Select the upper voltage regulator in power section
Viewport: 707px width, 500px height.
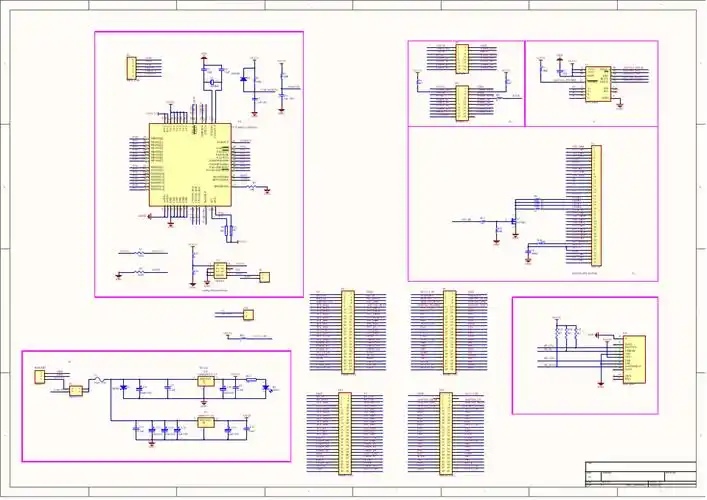coord(205,381)
